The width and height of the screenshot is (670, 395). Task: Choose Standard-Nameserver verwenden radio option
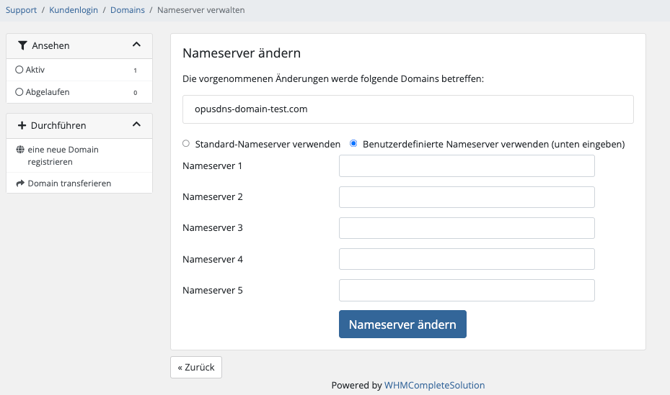[x=186, y=144]
